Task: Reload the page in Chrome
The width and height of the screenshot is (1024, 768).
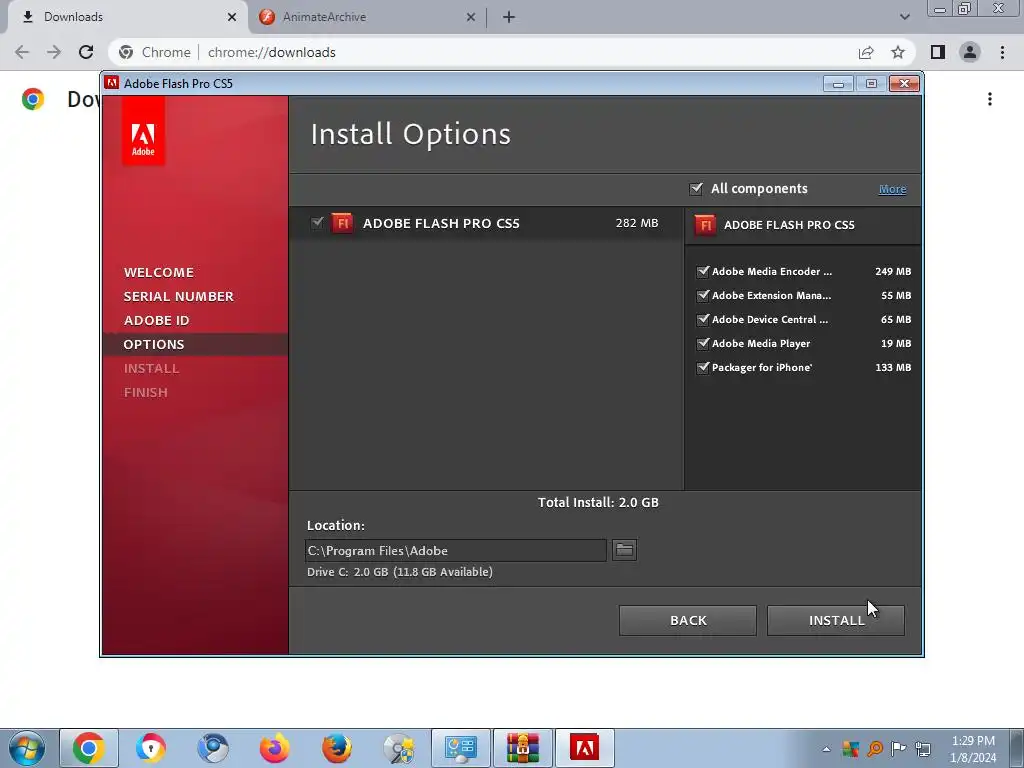Action: [x=86, y=52]
